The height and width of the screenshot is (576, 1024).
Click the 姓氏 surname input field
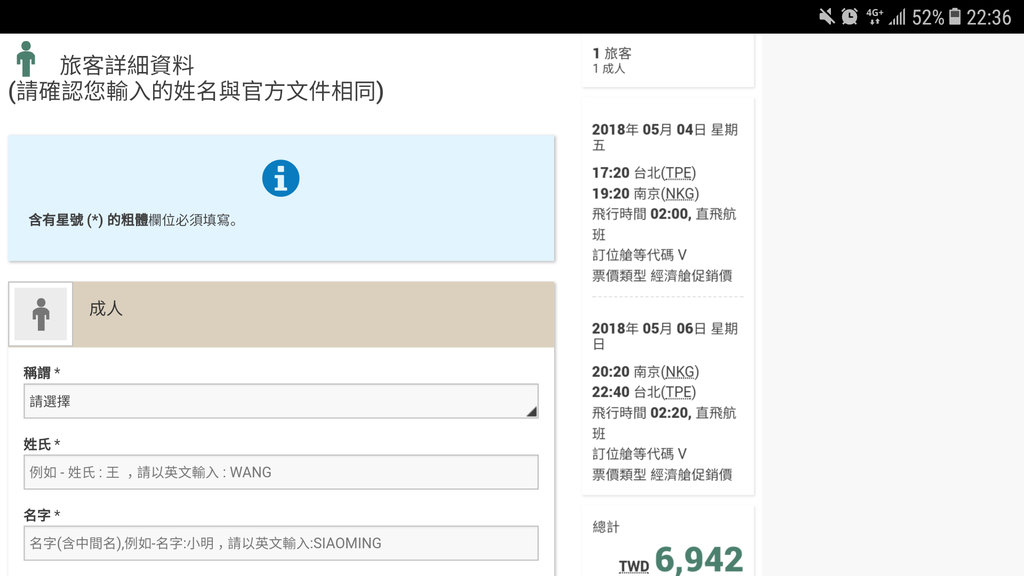click(281, 472)
